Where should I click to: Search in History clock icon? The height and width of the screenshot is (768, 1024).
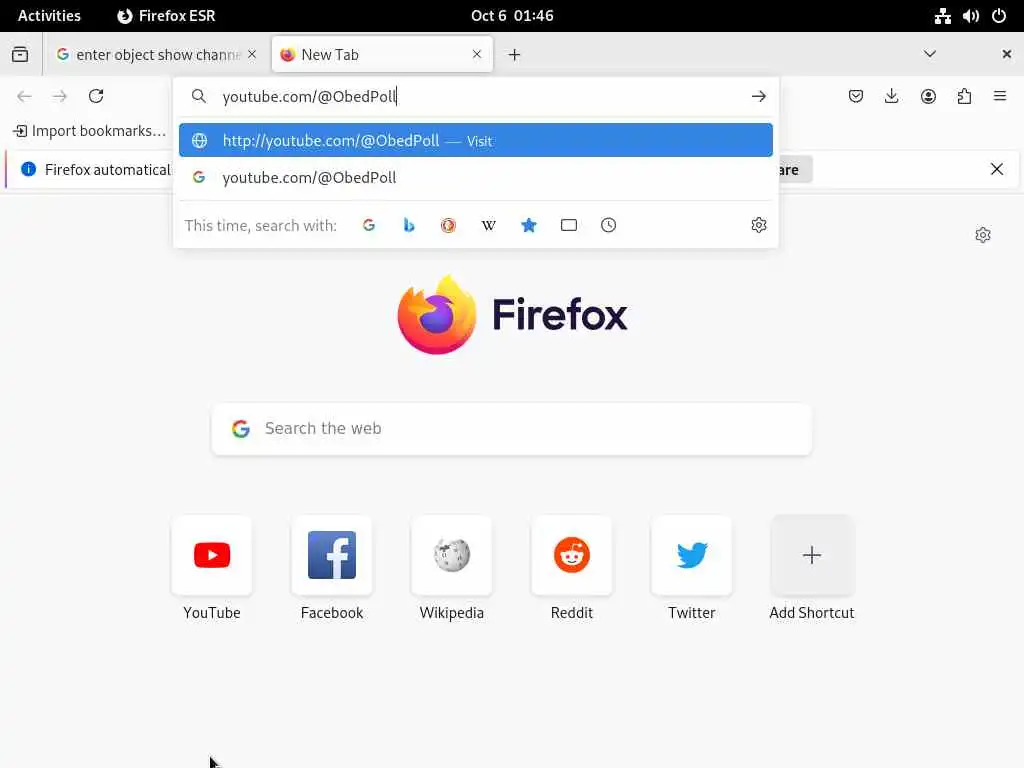(x=609, y=225)
